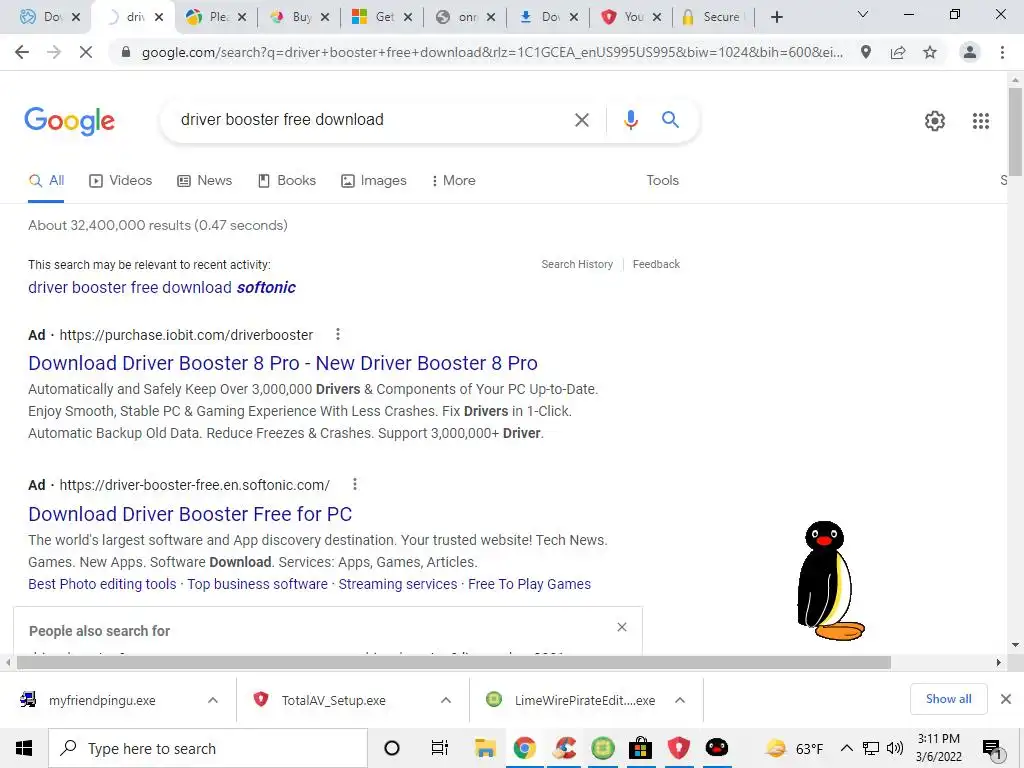
Task: Click the location pin icon in address bar
Action: [866, 52]
